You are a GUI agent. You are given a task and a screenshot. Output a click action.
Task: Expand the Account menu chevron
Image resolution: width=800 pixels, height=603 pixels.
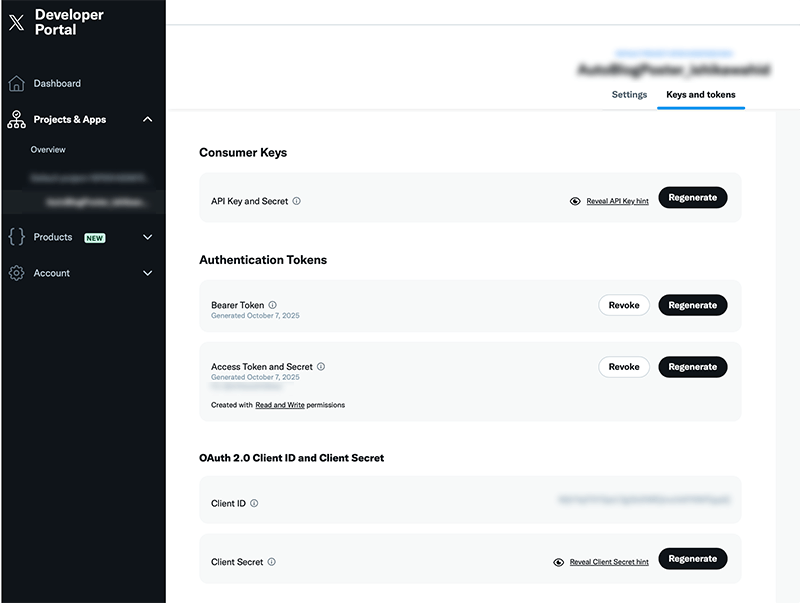(148, 273)
